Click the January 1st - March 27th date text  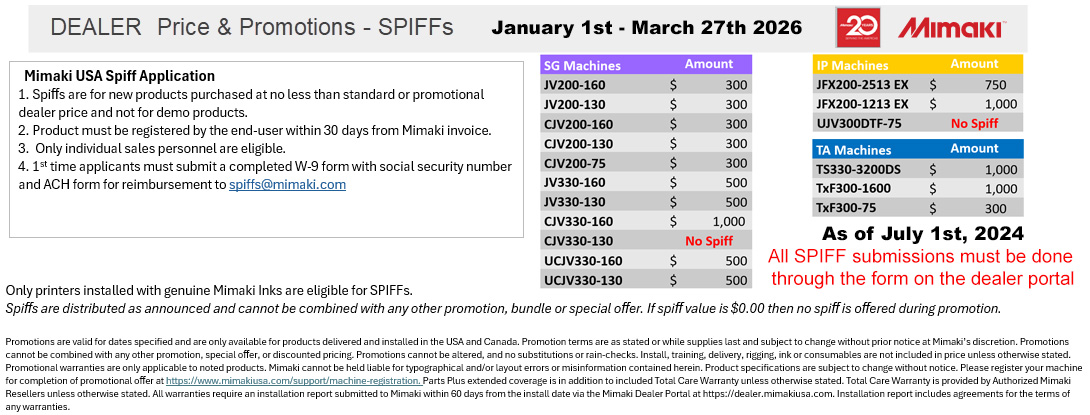click(x=646, y=27)
